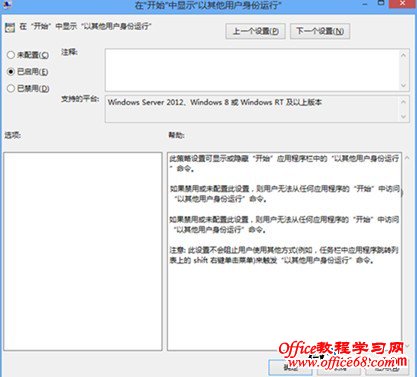Click inside the 注释 comment text box

point(252,70)
